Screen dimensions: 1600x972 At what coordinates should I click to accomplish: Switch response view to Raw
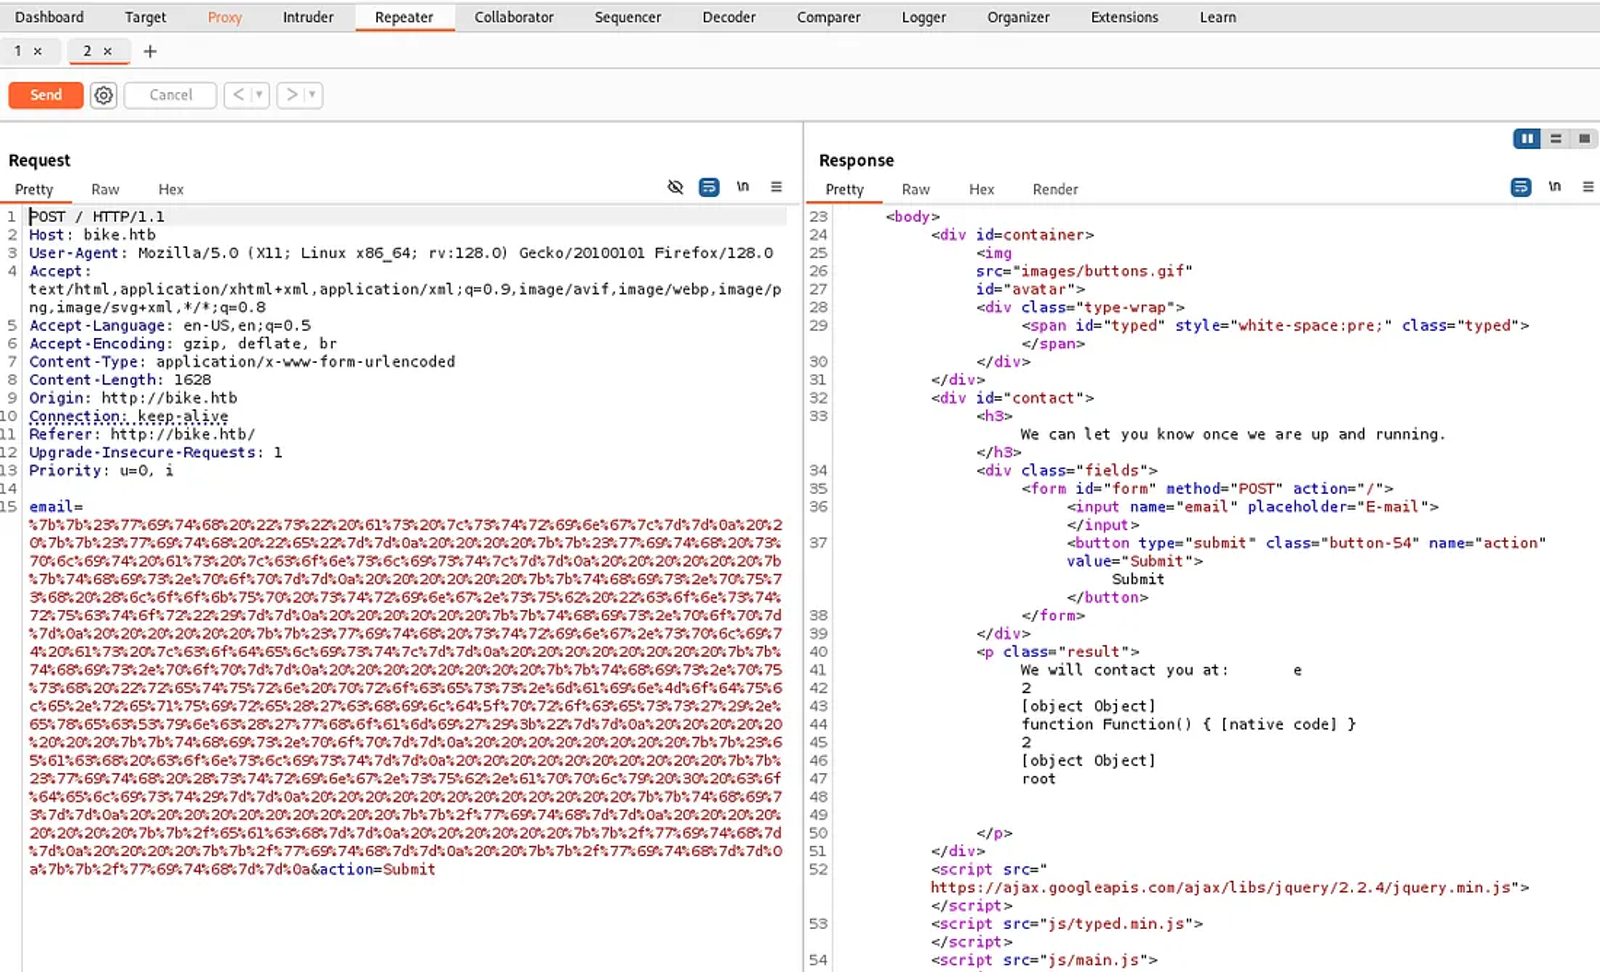(915, 189)
